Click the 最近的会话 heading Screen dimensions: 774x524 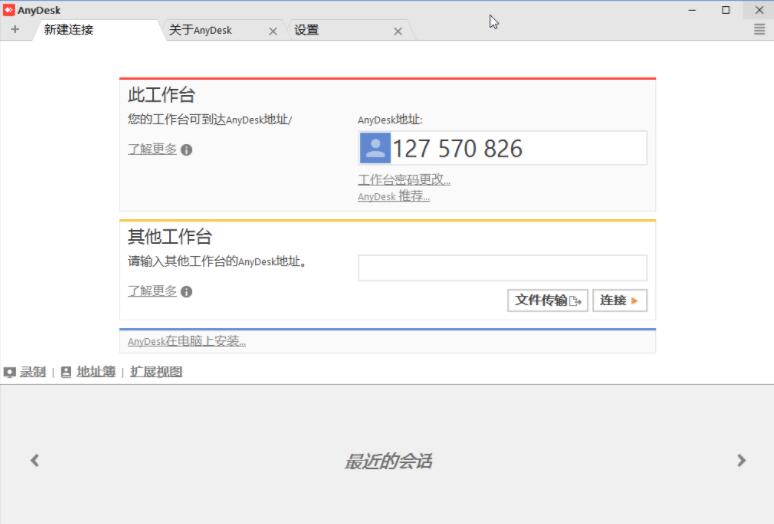[x=388, y=461]
